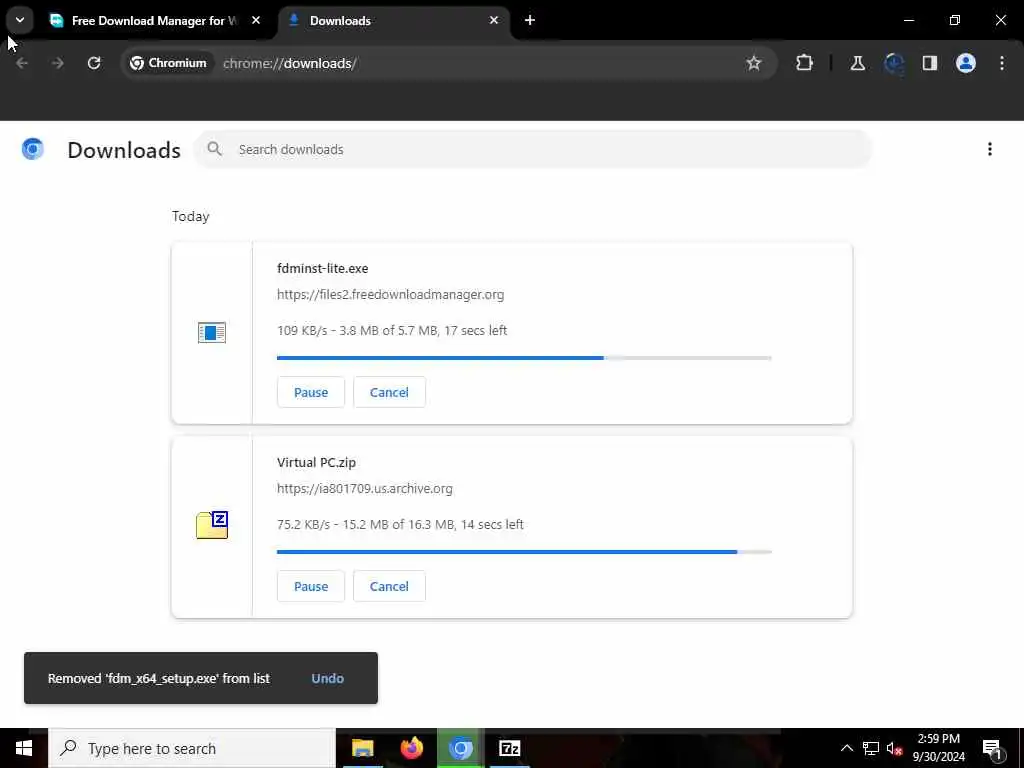
Task: Open File Explorer from the taskbar
Action: 362,748
